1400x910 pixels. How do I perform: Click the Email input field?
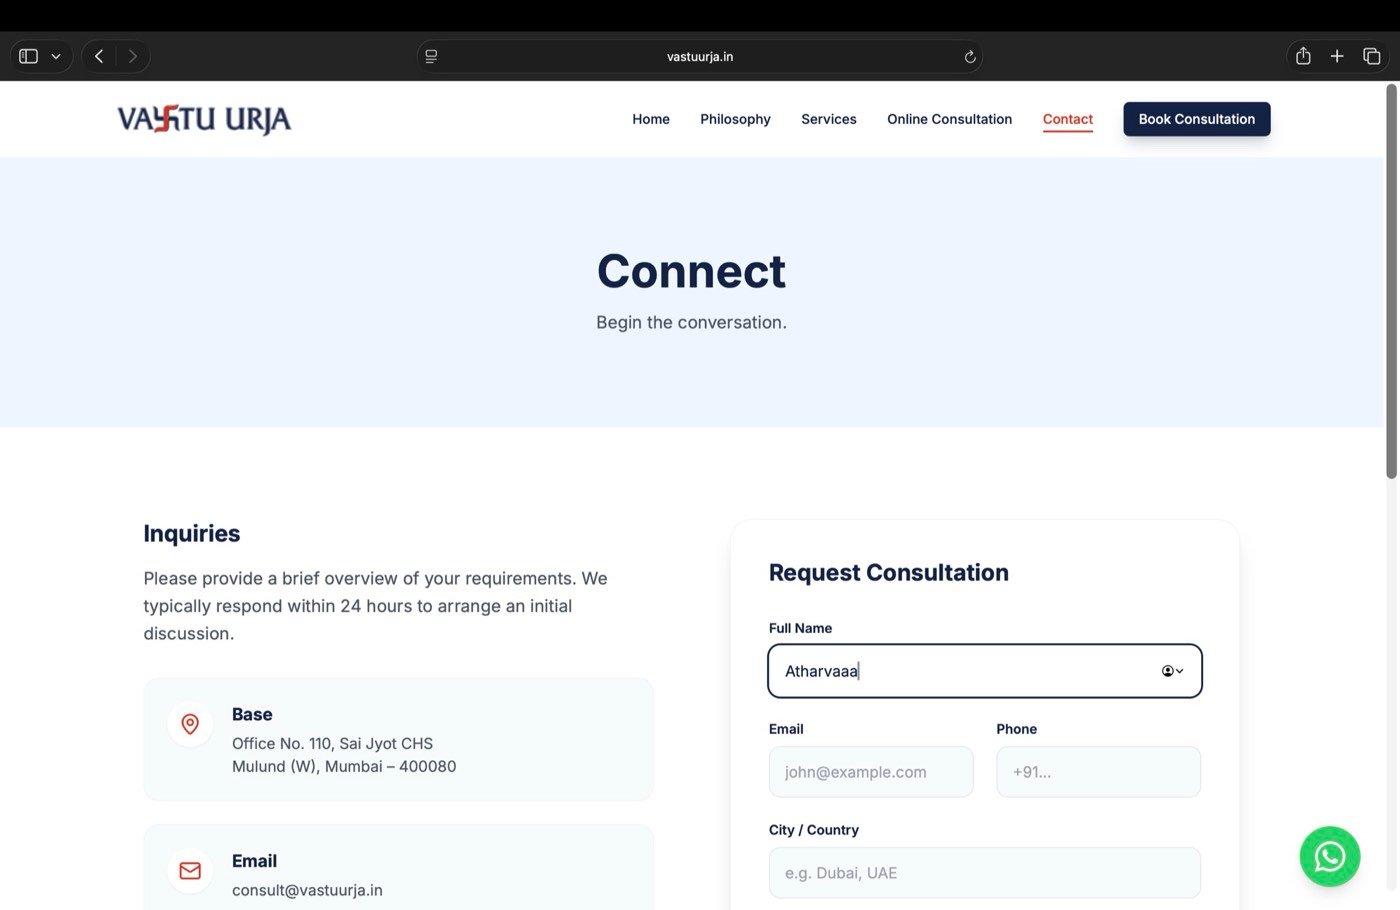tap(871, 772)
